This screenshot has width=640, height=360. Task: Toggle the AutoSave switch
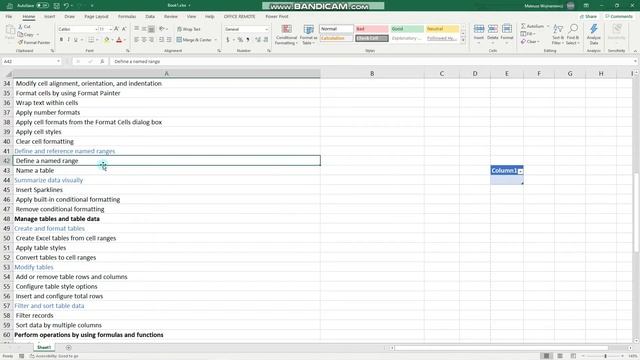(42, 6)
